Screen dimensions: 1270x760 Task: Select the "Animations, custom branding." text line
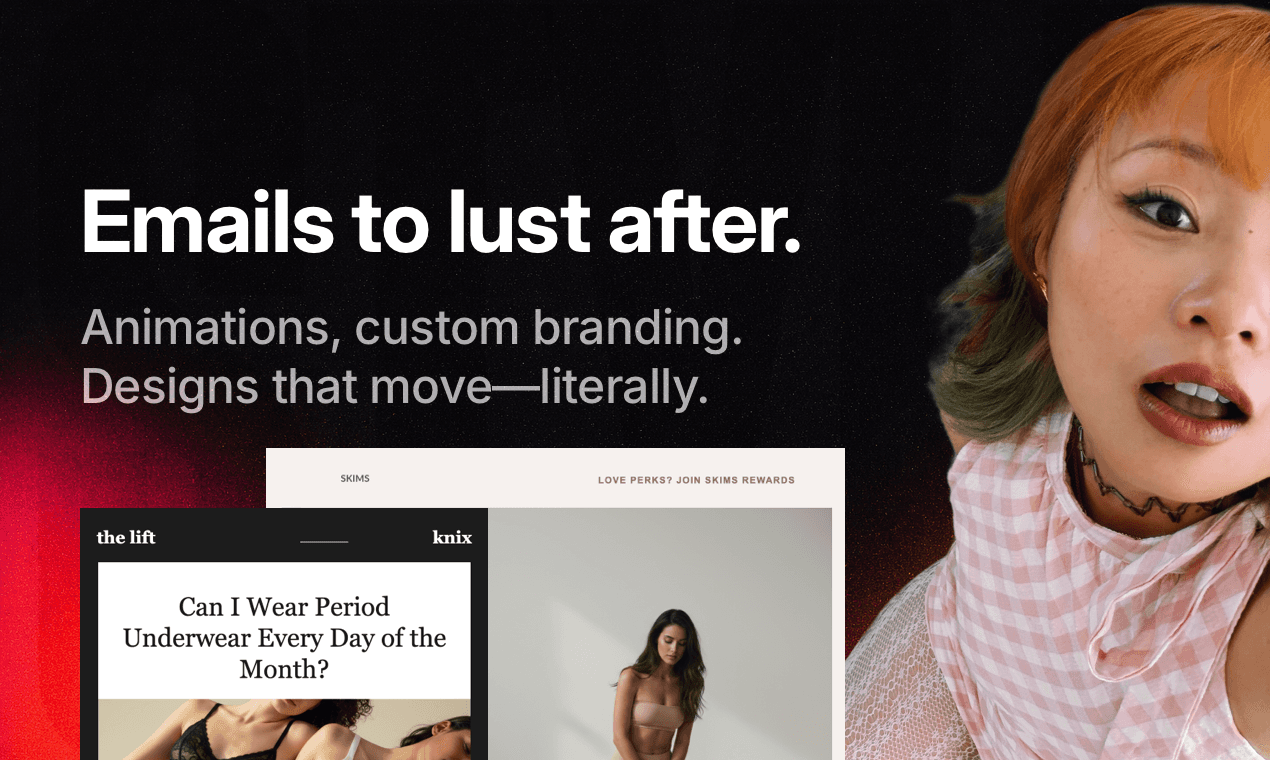(x=412, y=328)
